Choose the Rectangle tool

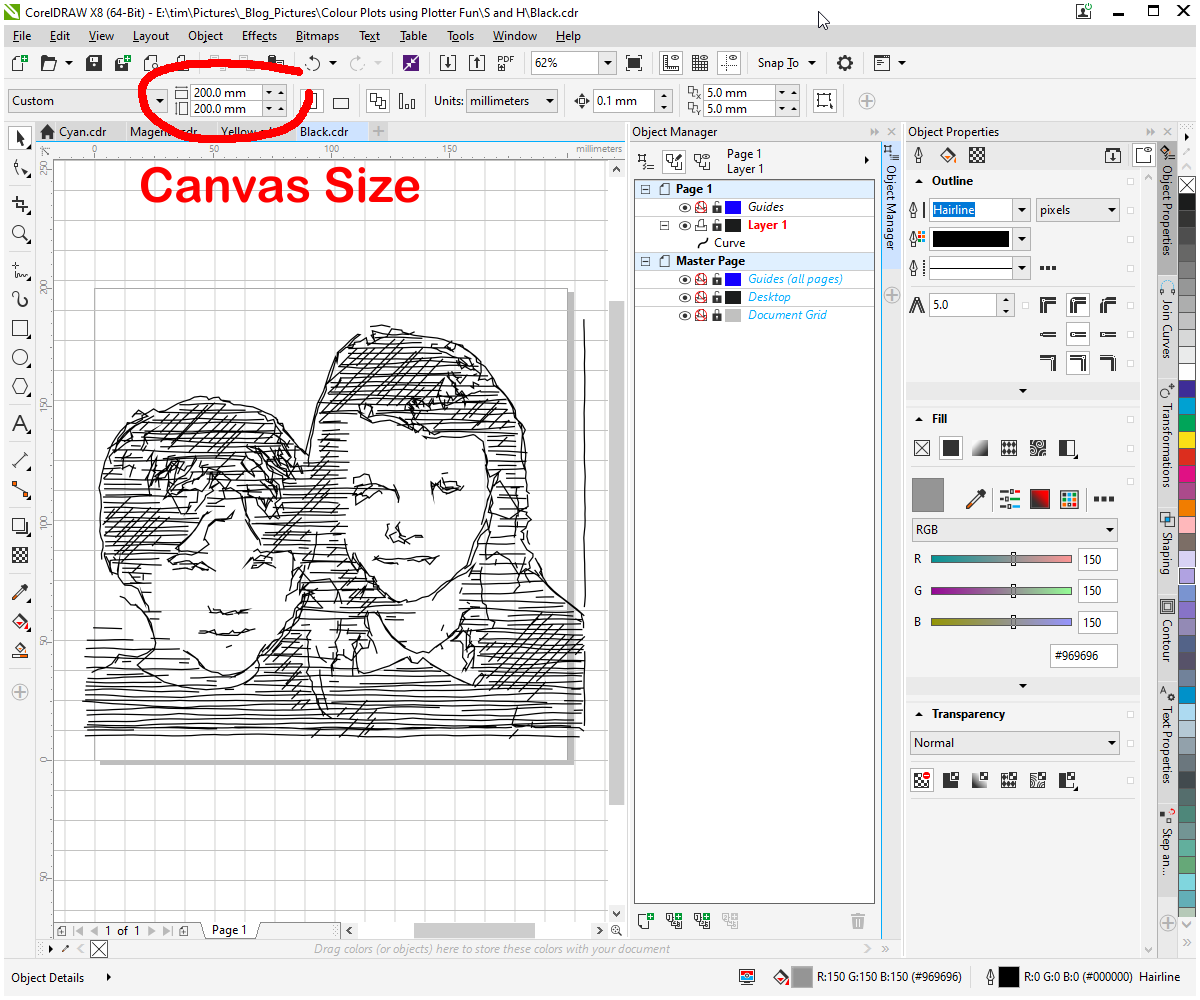[20, 328]
